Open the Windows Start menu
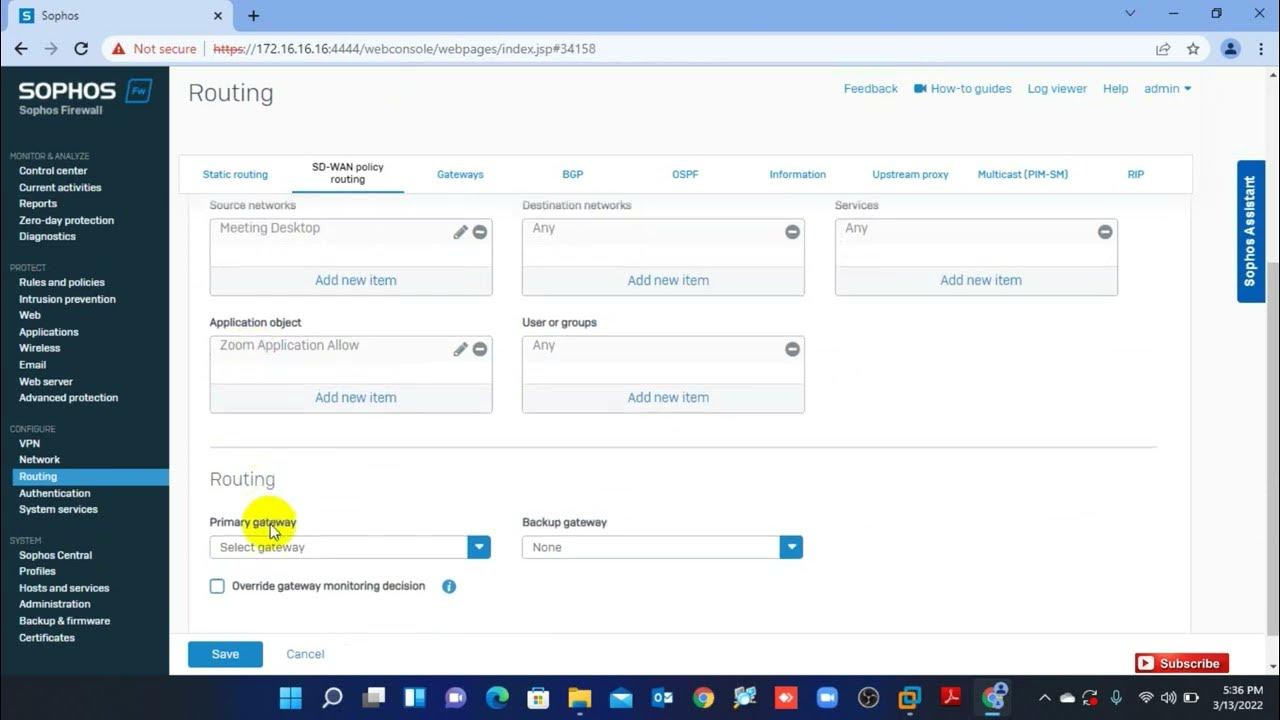 291,697
